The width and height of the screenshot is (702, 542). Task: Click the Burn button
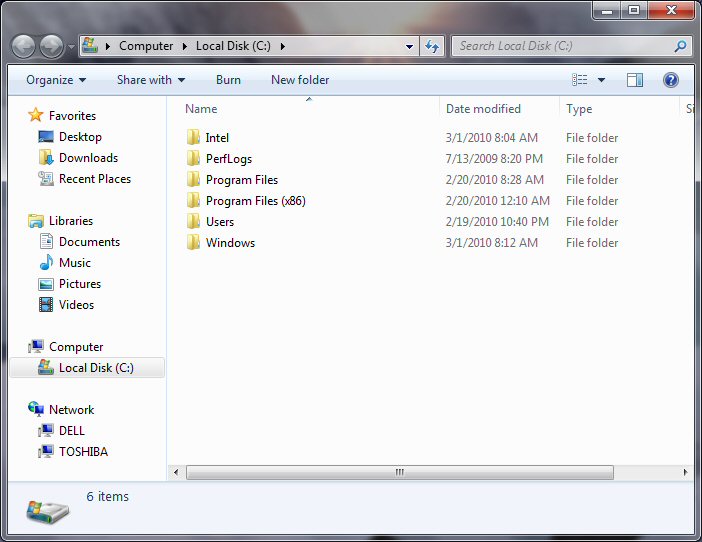click(228, 80)
